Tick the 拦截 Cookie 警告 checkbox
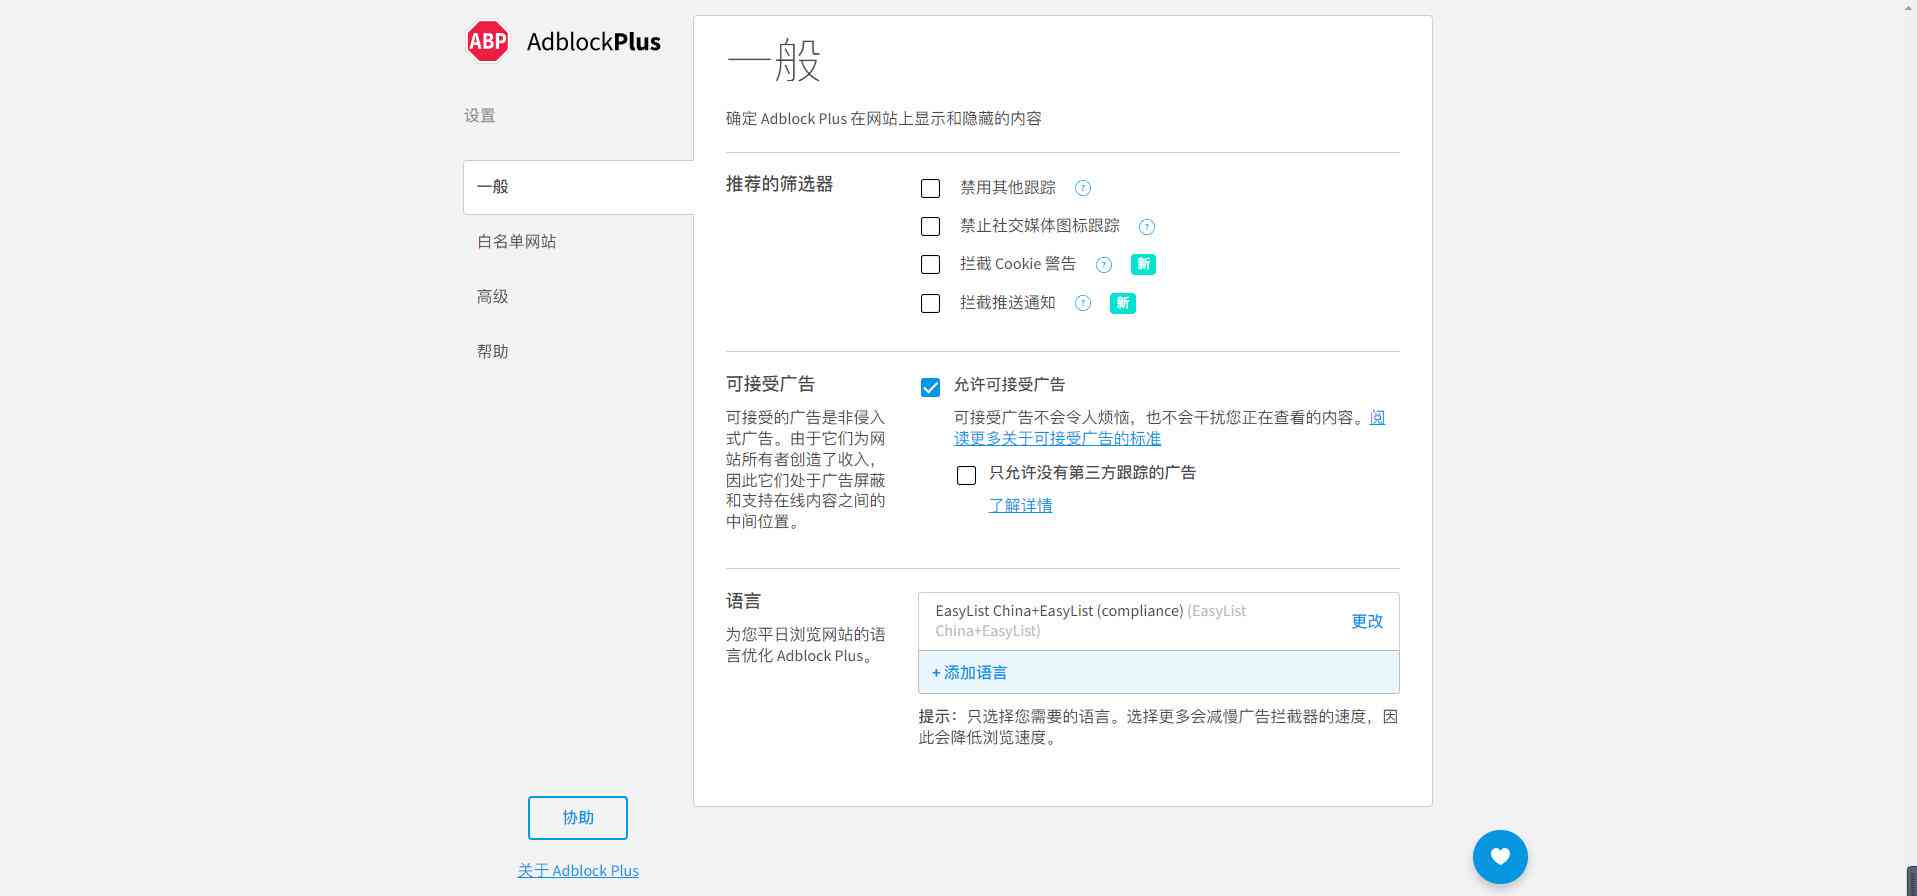Viewport: 1917px width, 896px height. tap(930, 265)
